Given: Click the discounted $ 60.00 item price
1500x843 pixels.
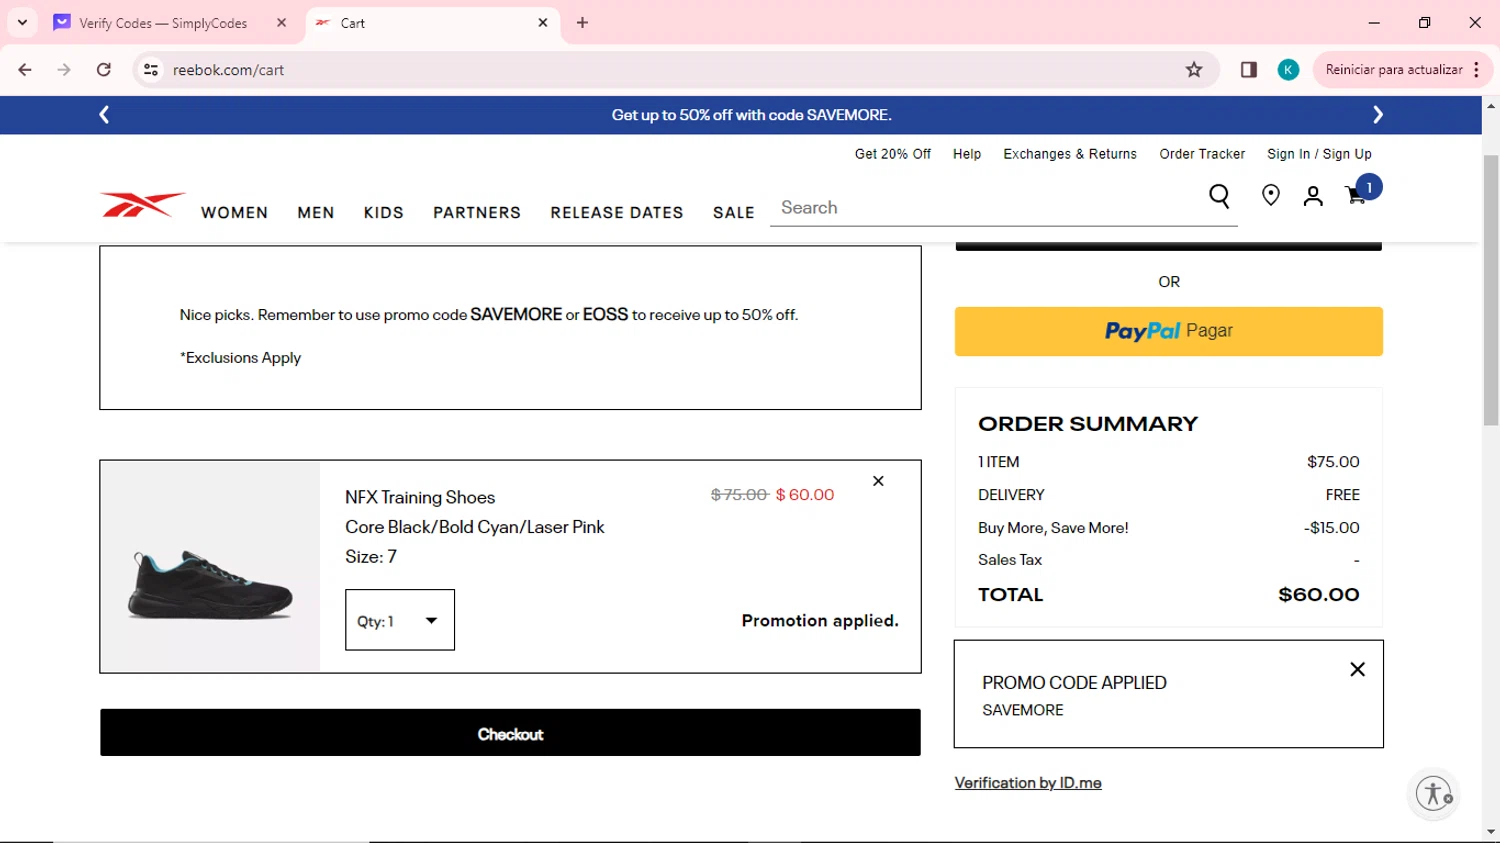Looking at the screenshot, I should [x=805, y=495].
